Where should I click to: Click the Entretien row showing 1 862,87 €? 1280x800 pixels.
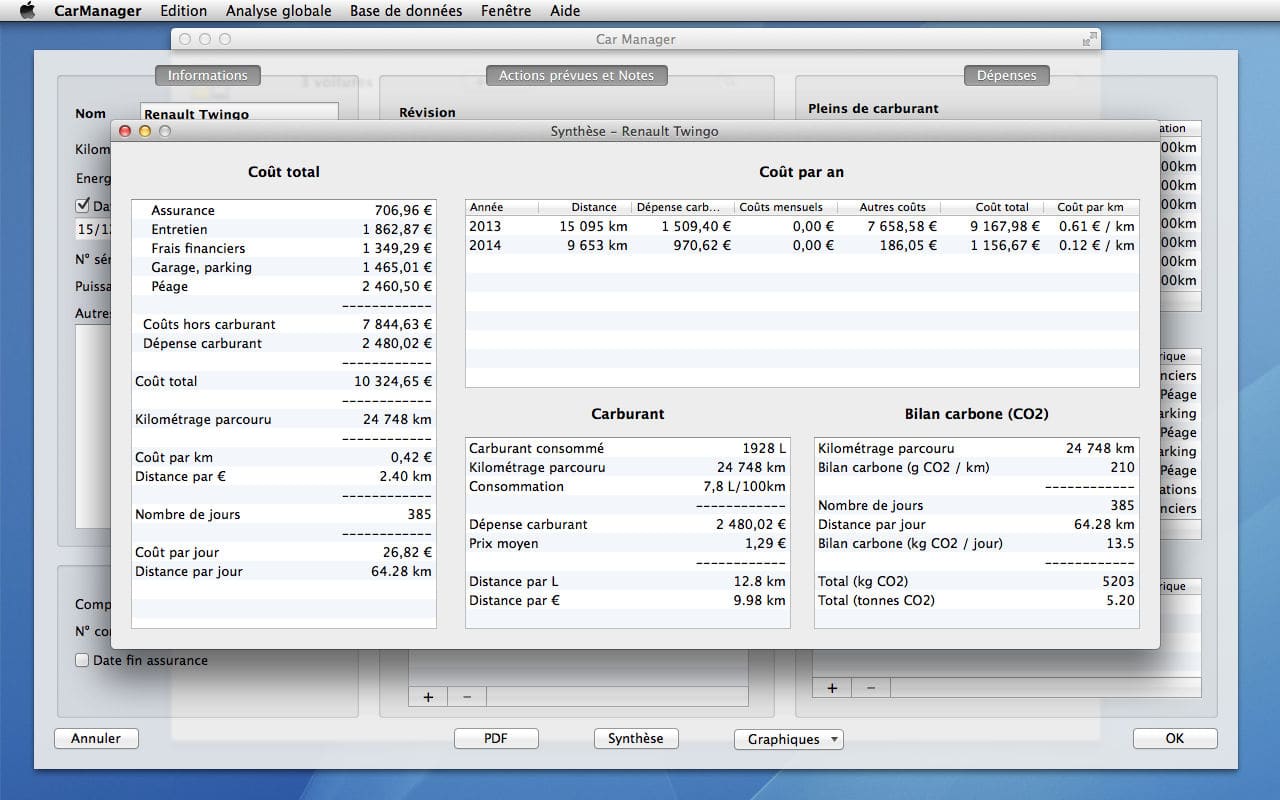coord(284,229)
